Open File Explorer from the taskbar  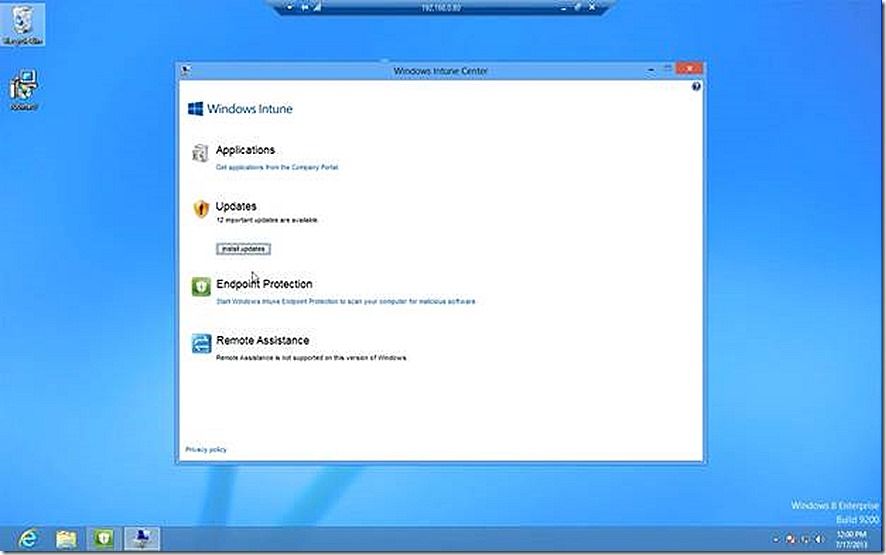66,539
